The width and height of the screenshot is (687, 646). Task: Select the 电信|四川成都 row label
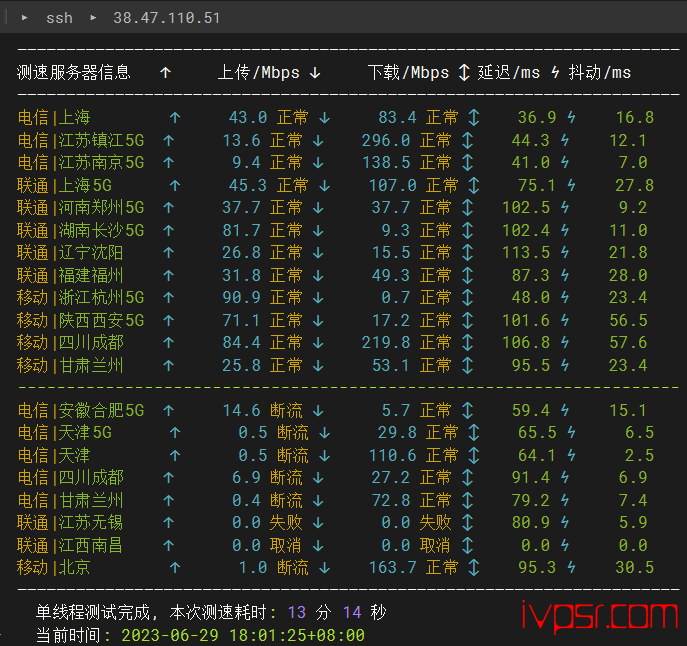70,478
